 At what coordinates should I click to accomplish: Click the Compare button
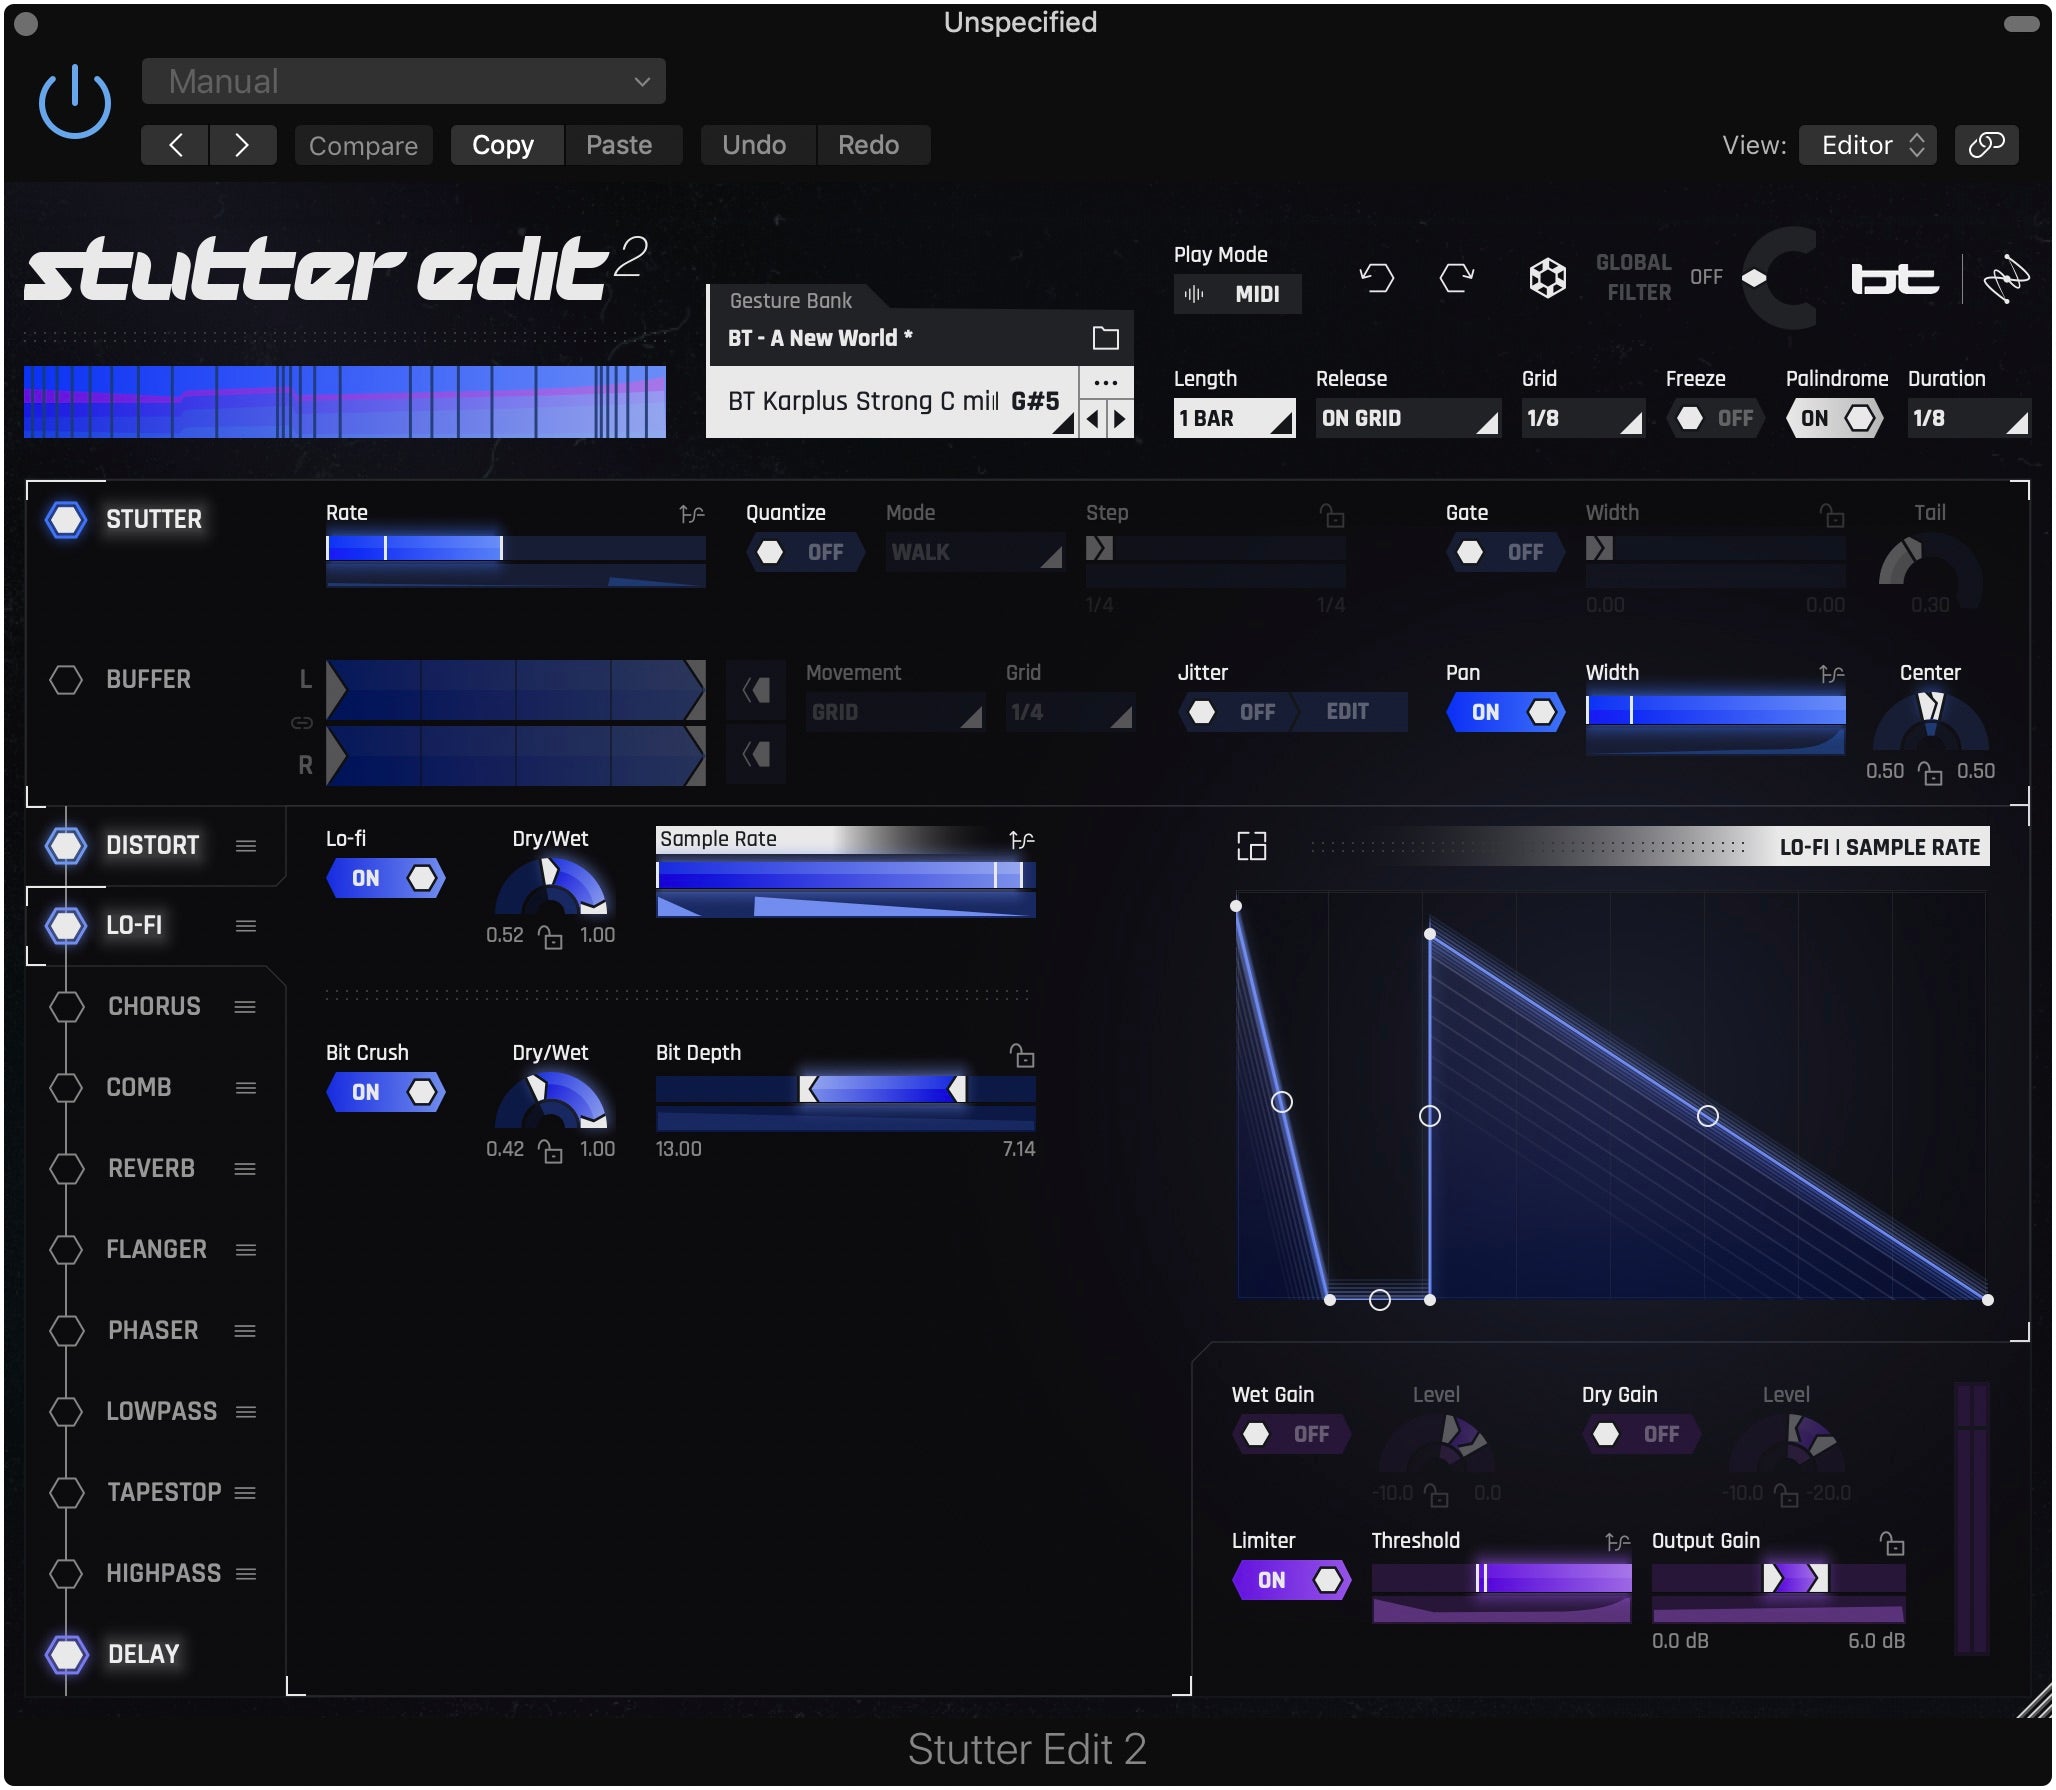pyautogui.click(x=363, y=144)
